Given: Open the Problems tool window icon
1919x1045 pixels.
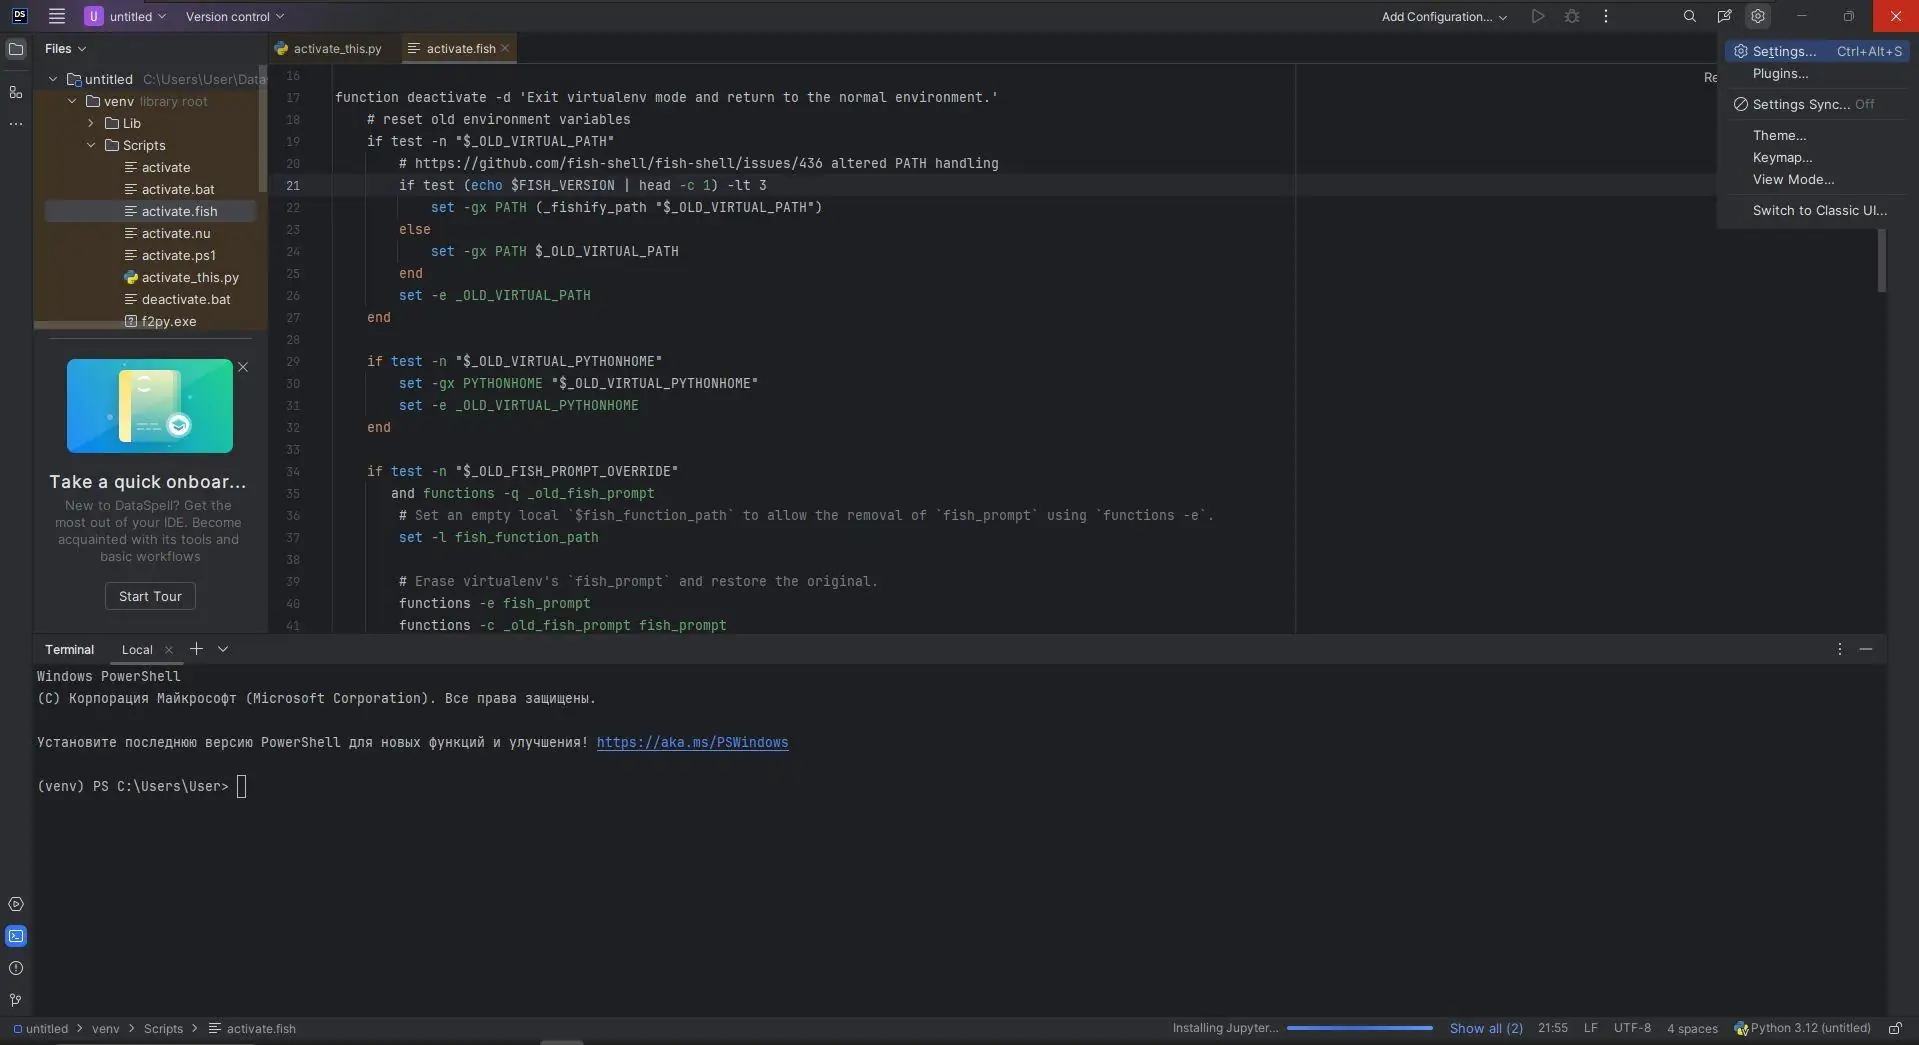Looking at the screenshot, I should tap(16, 968).
